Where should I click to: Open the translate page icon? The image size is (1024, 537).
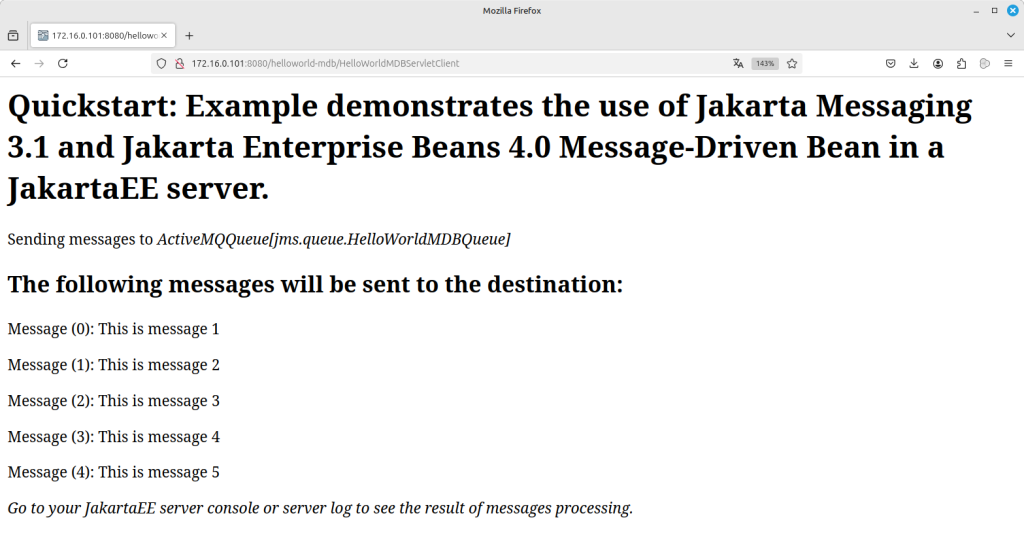738,63
